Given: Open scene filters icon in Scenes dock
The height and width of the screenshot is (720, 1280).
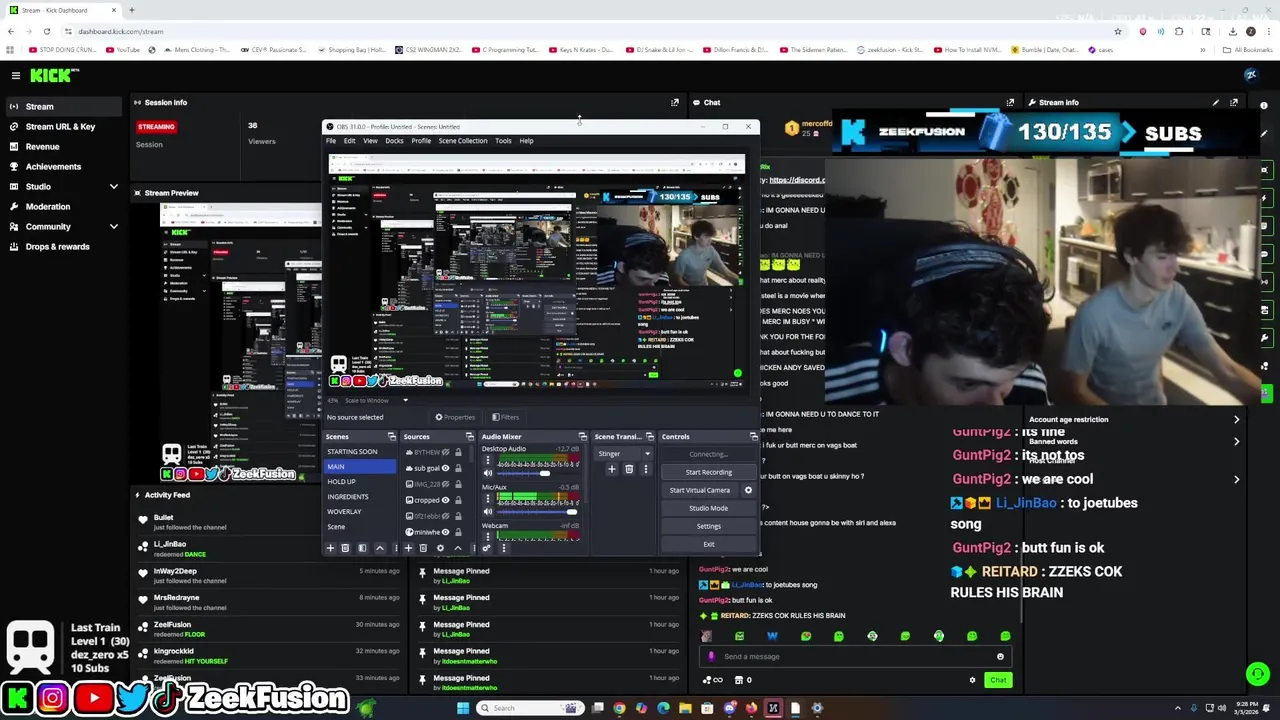Looking at the screenshot, I should click(x=362, y=548).
